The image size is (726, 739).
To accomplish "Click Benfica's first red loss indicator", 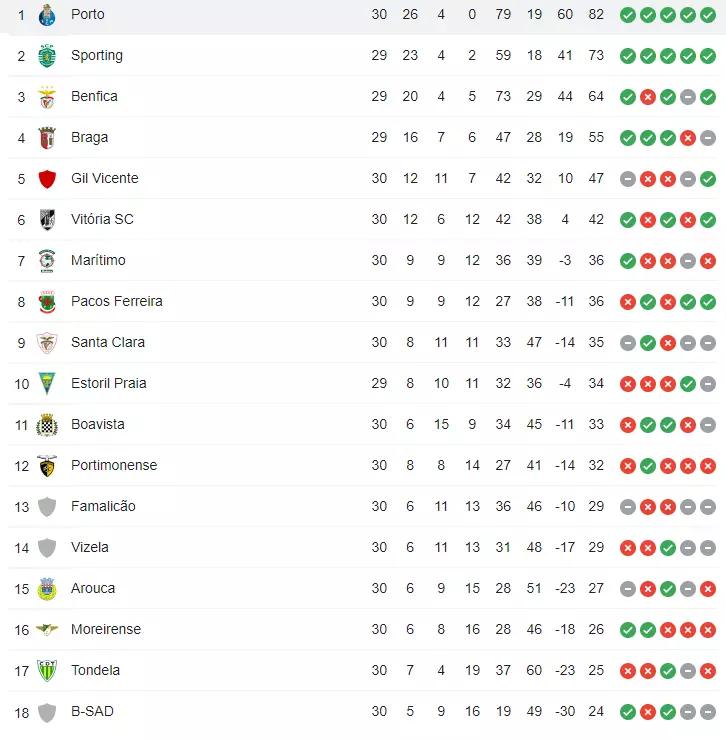I will 648,97.
